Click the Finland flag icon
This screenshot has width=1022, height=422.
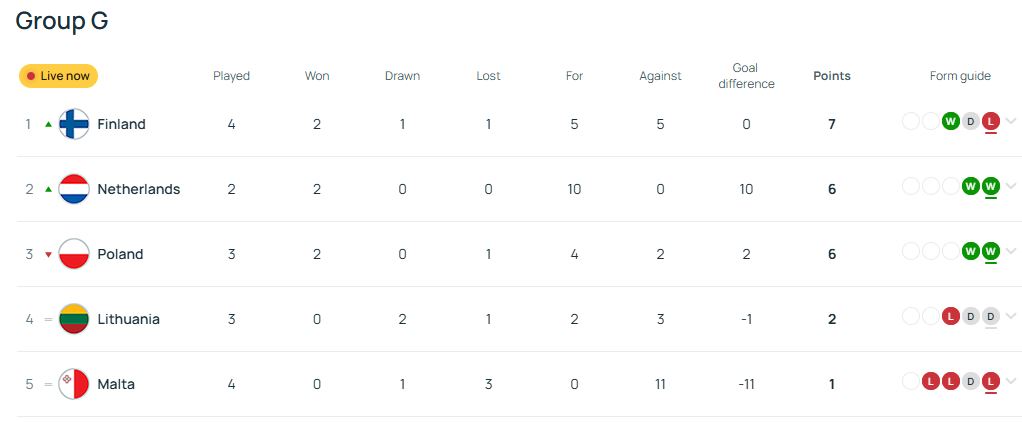tap(74, 124)
